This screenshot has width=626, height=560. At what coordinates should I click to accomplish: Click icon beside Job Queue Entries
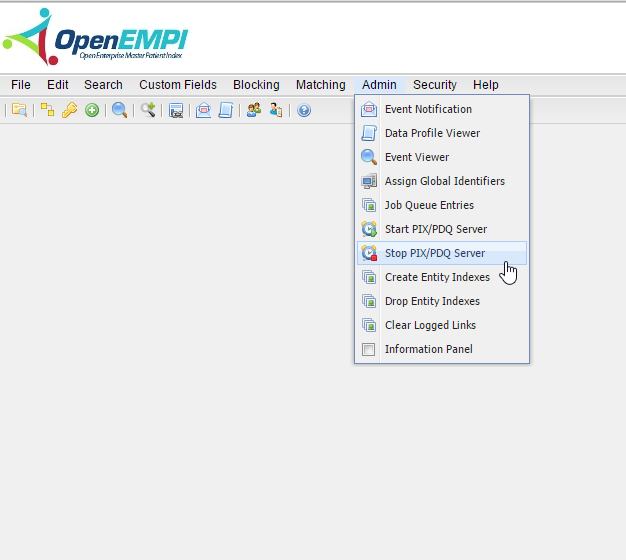point(369,205)
